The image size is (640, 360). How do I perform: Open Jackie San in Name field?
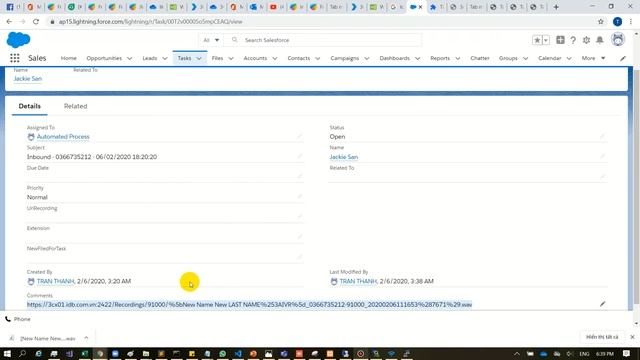click(x=344, y=157)
